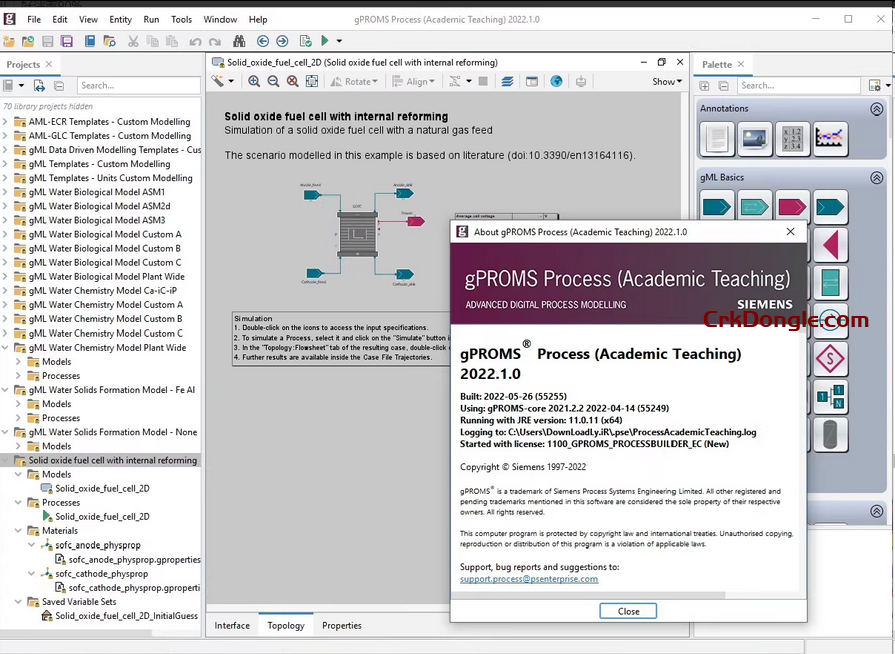Open the Find tool in main toolbar

[239, 42]
